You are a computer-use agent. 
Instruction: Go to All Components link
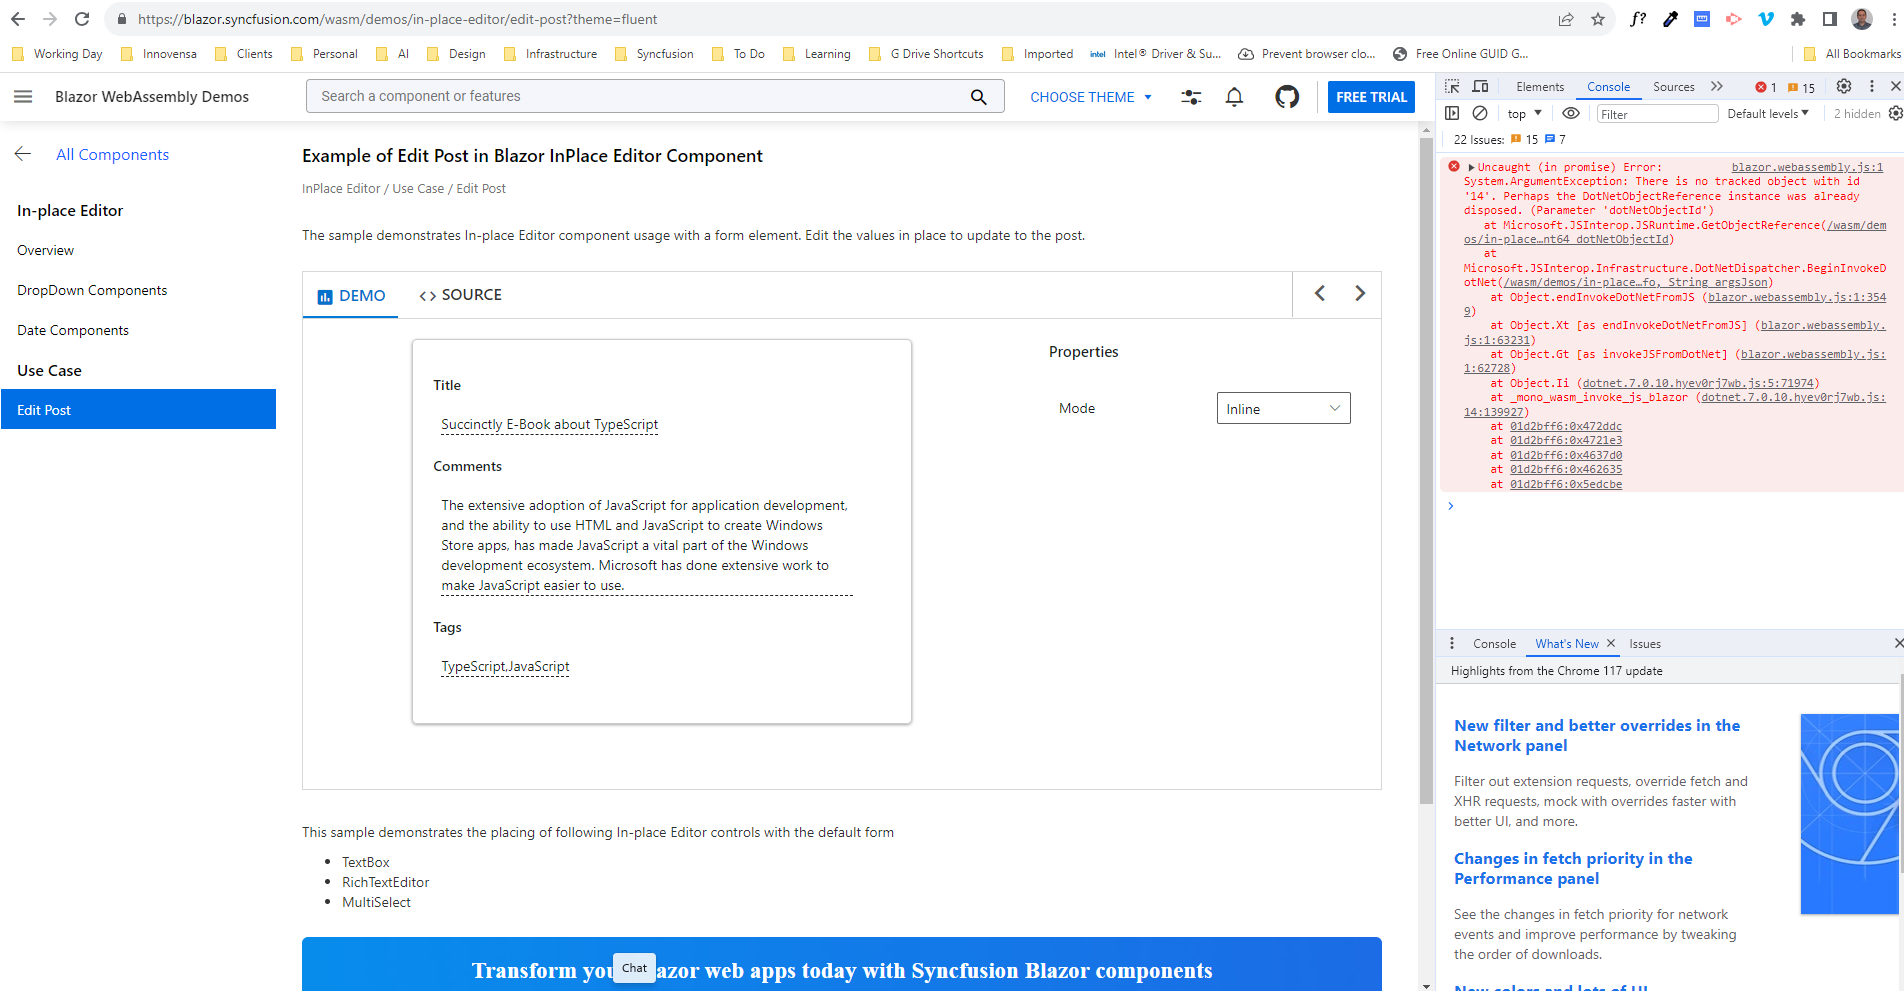pyautogui.click(x=112, y=154)
